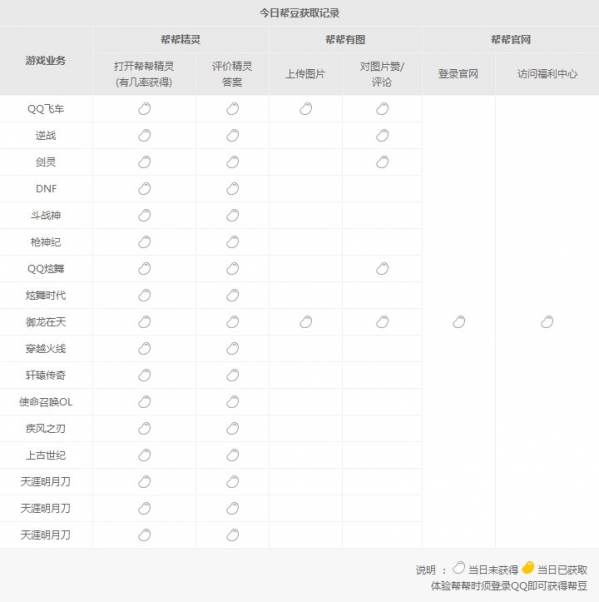This screenshot has width=599, height=602.
Task: Select QQ炫舞 bean under 对图片赞/评论
Action: [x=382, y=268]
